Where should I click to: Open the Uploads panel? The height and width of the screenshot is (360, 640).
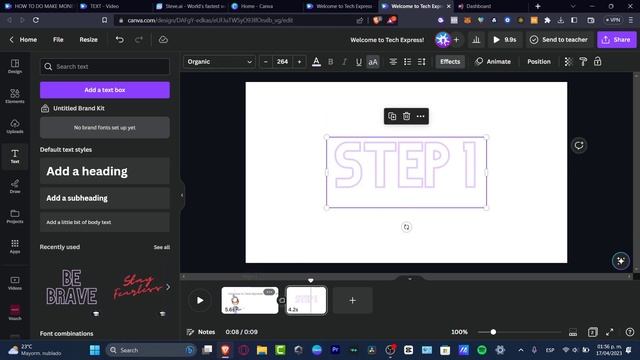(15, 126)
